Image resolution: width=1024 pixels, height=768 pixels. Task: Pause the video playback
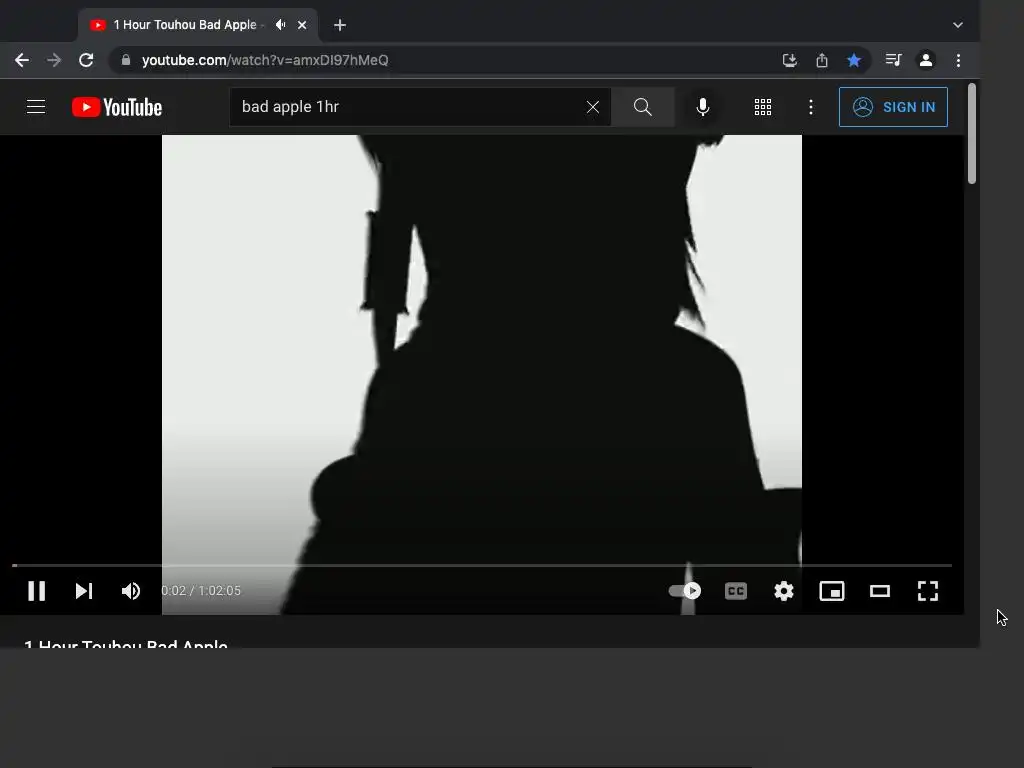coord(37,591)
